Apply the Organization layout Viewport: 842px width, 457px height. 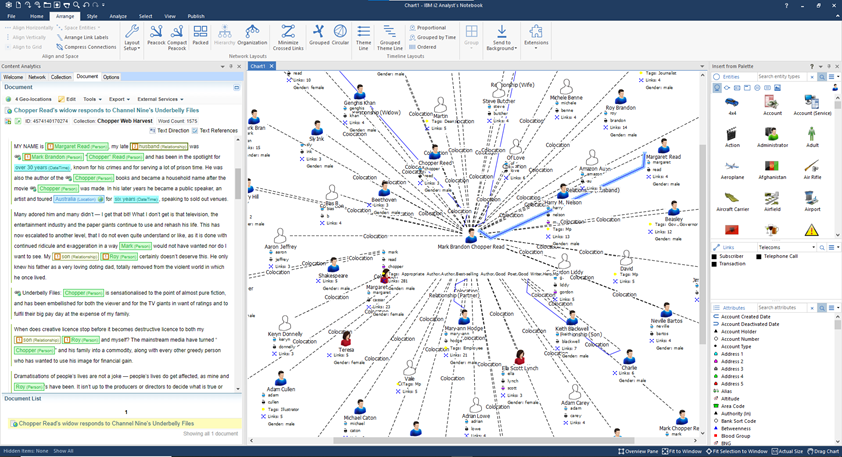pyautogui.click(x=252, y=36)
